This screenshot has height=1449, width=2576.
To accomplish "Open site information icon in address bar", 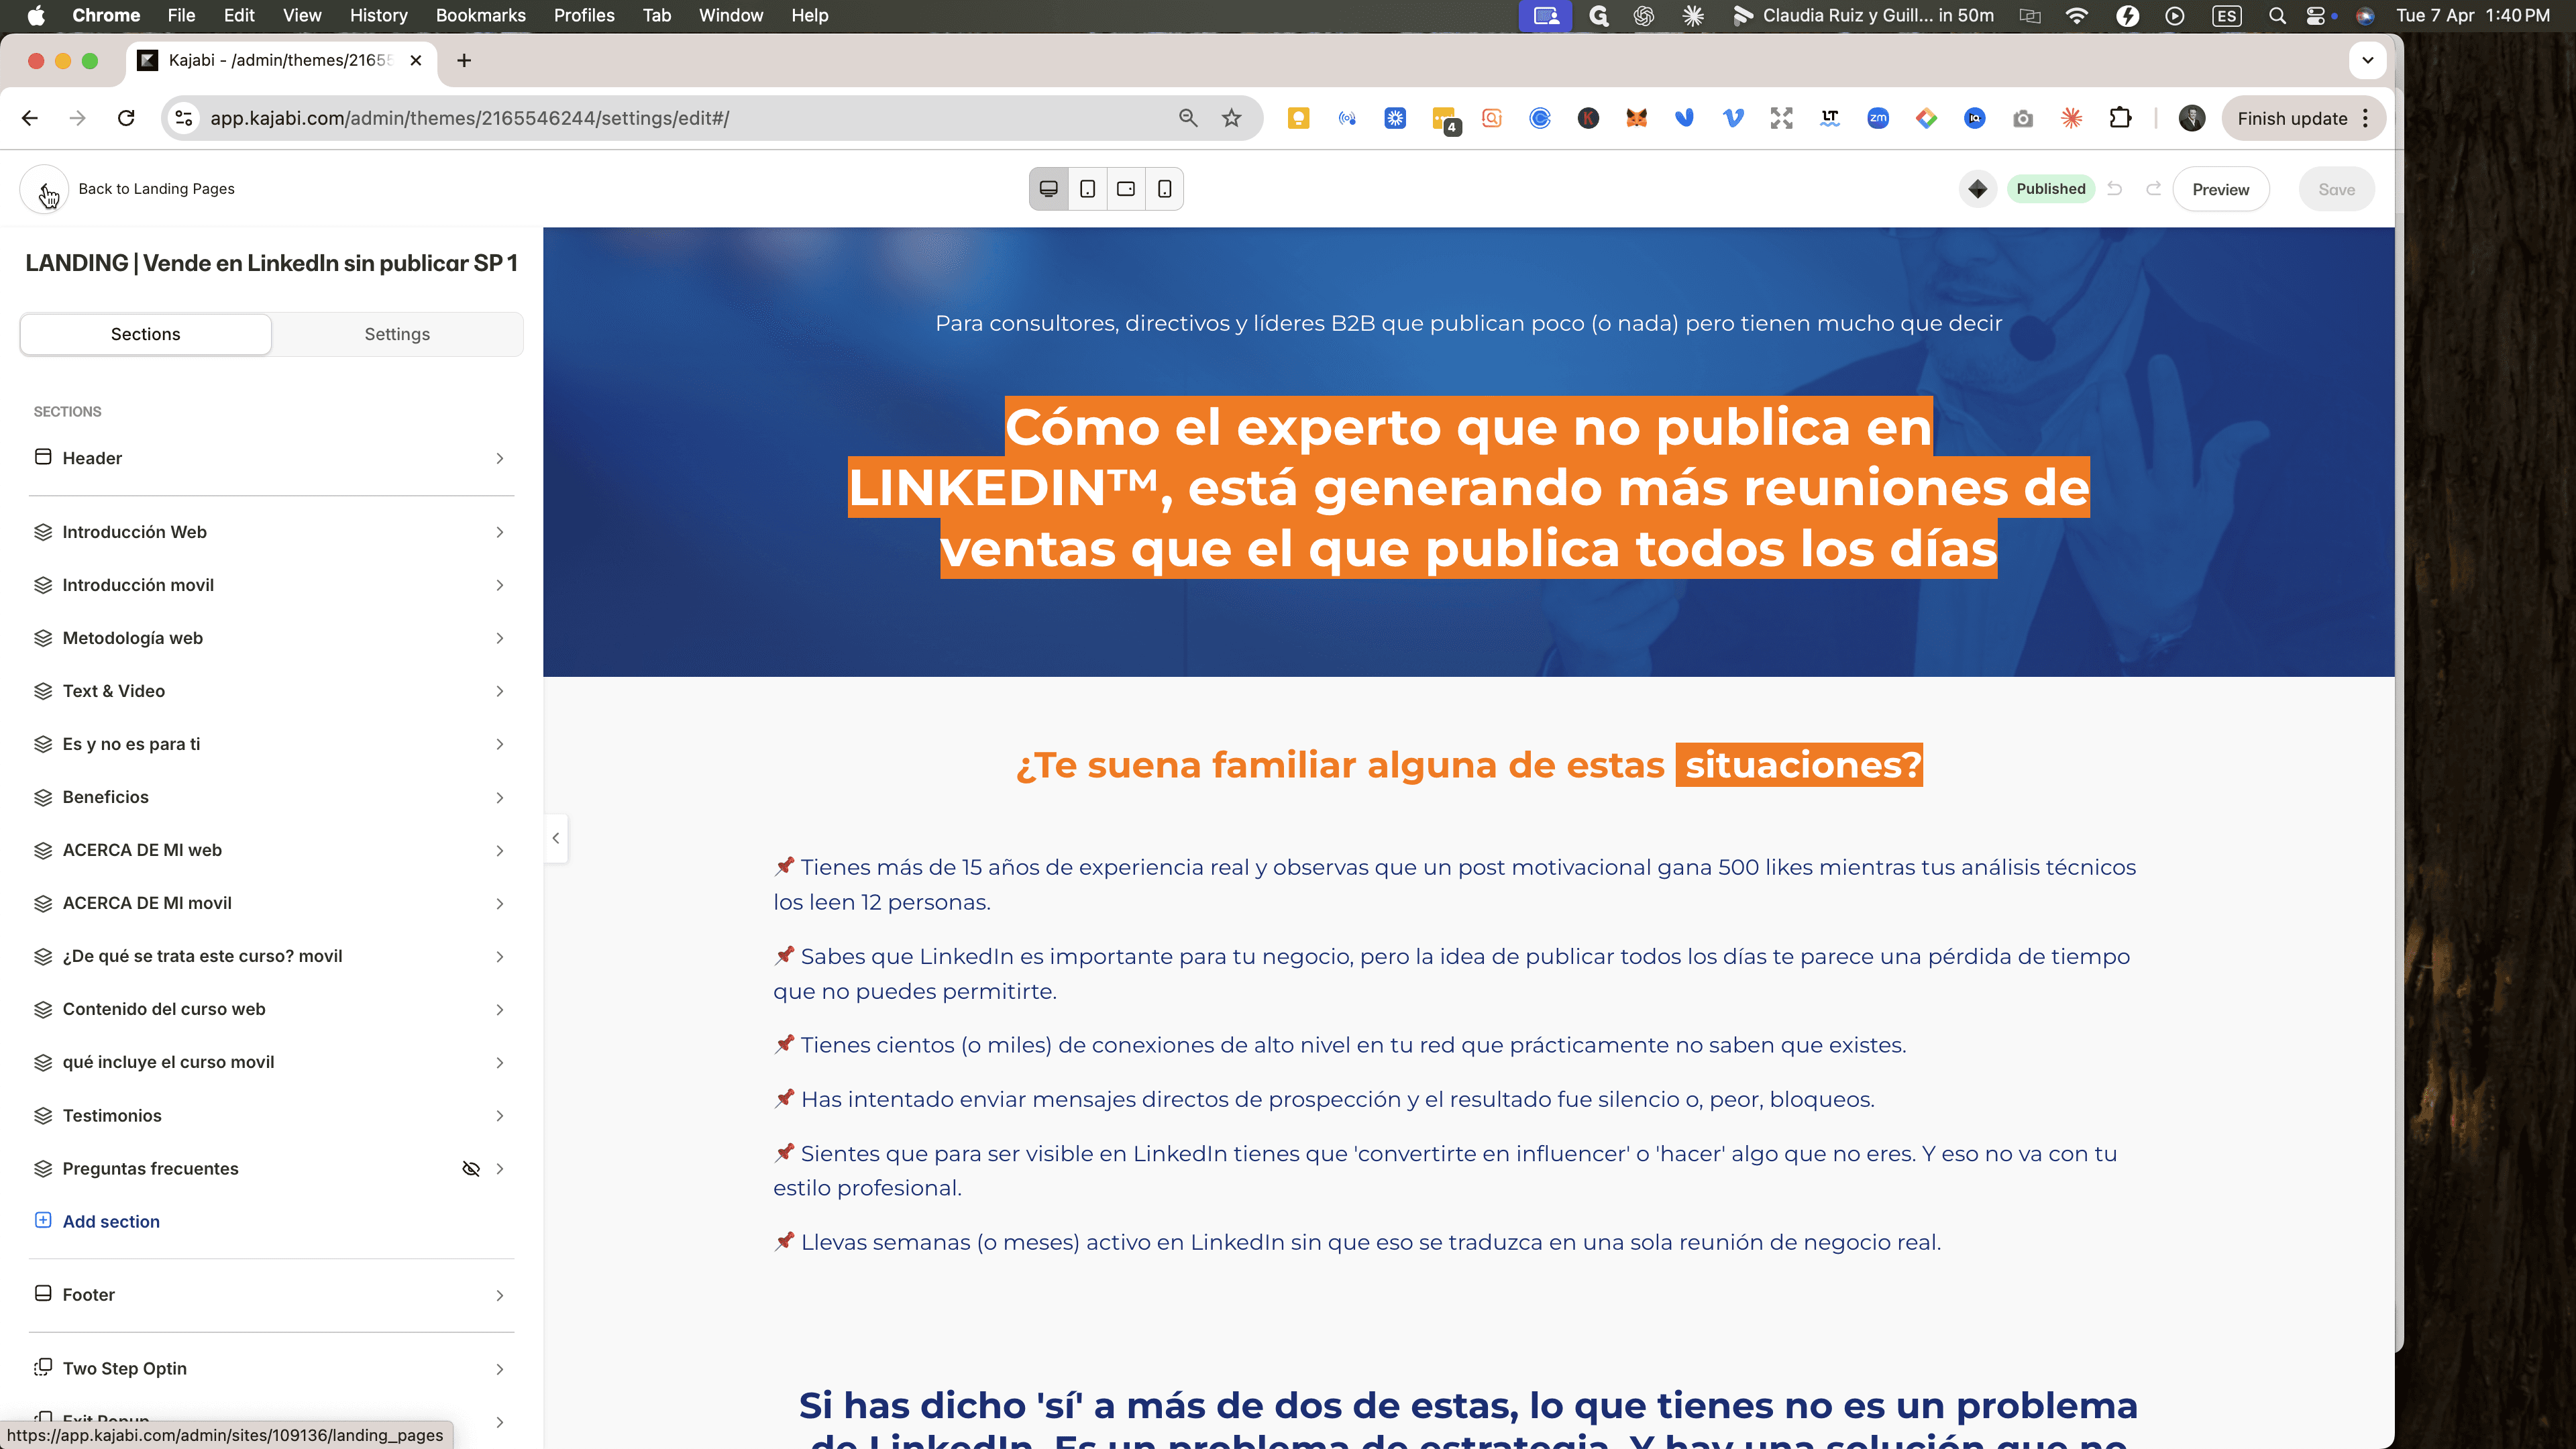I will [183, 118].
